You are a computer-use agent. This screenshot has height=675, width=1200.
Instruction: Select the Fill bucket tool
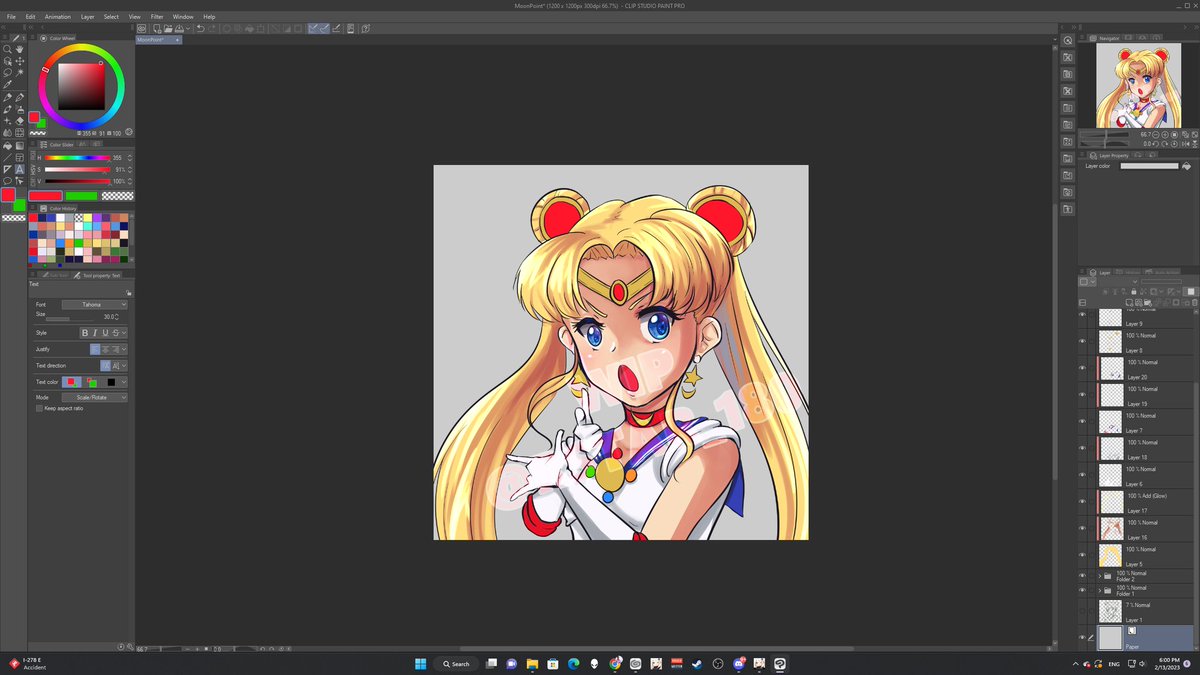(8, 145)
